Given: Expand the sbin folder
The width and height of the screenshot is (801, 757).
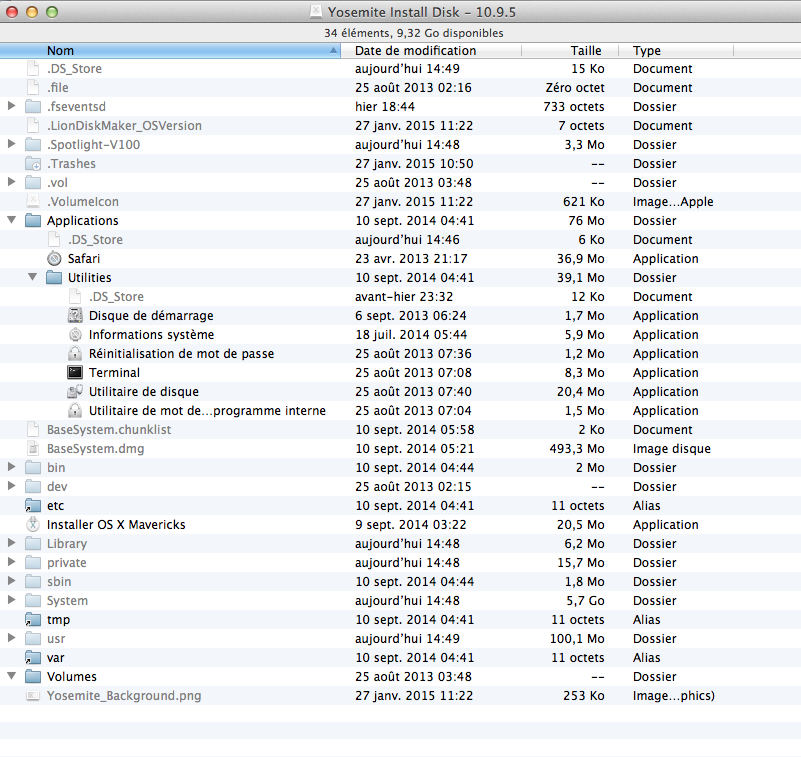Looking at the screenshot, I should (11, 581).
